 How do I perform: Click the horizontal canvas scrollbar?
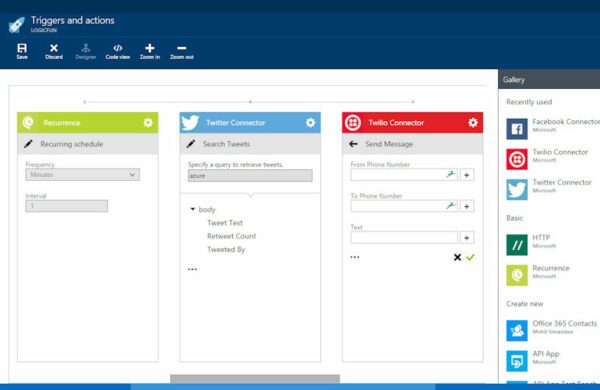255,379
